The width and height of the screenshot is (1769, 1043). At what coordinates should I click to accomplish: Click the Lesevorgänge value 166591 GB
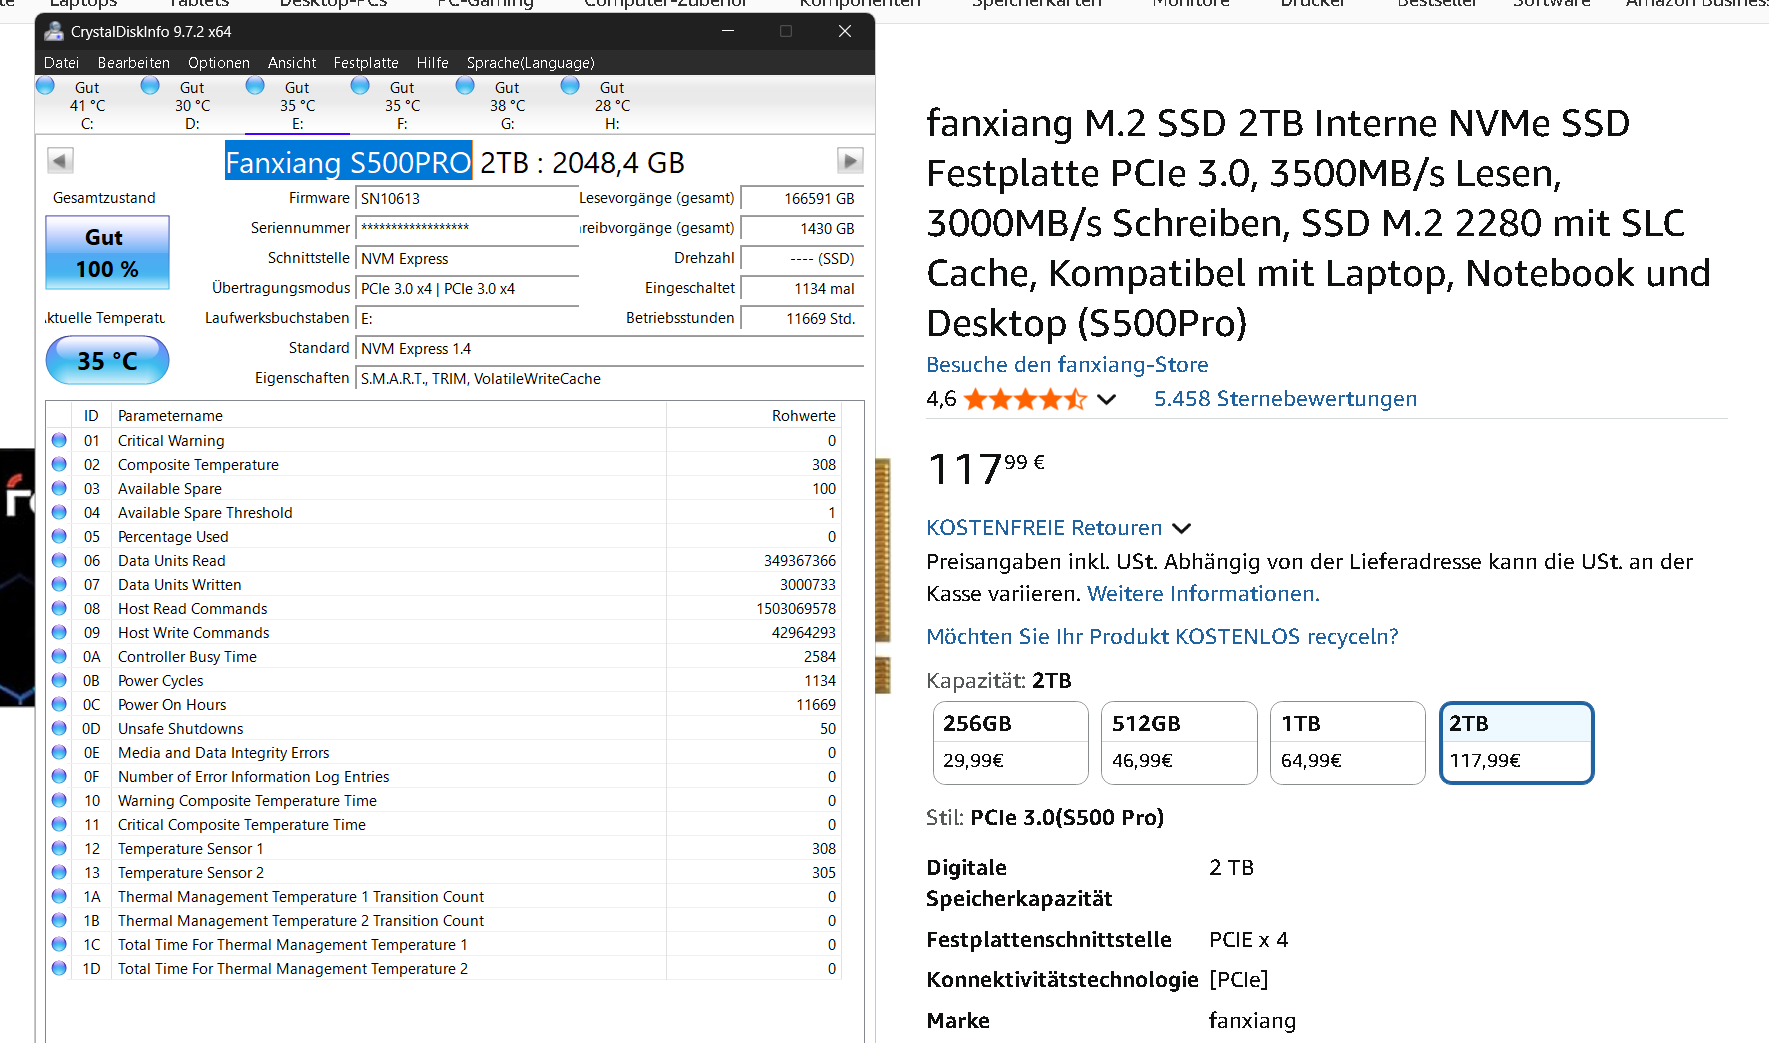(802, 199)
